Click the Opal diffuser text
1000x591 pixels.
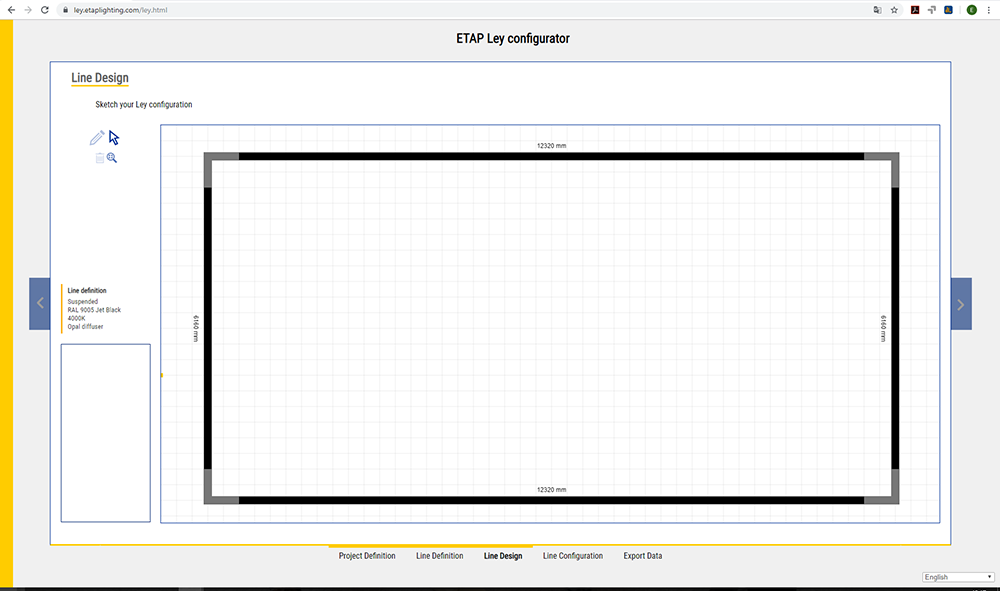[x=85, y=326]
